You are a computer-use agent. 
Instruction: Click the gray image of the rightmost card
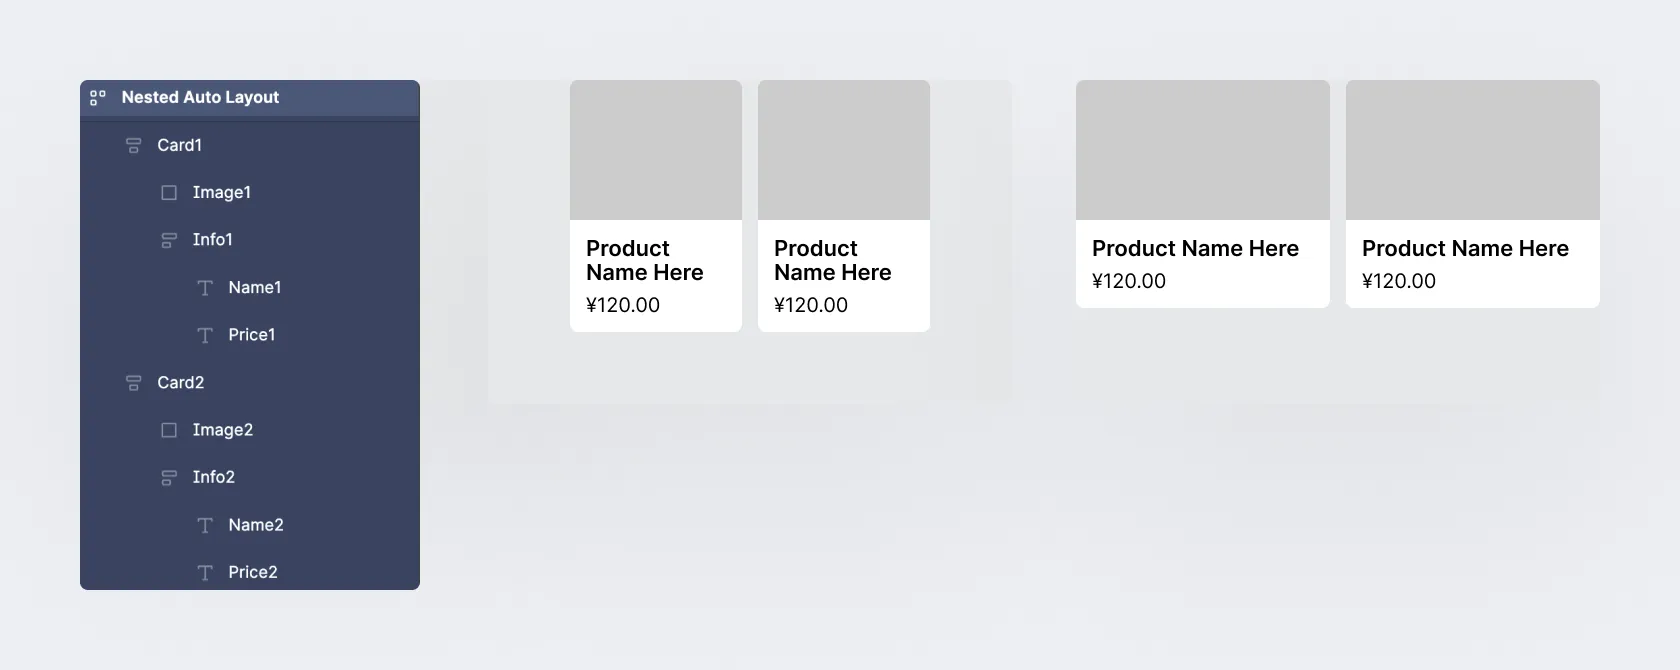tap(1473, 150)
